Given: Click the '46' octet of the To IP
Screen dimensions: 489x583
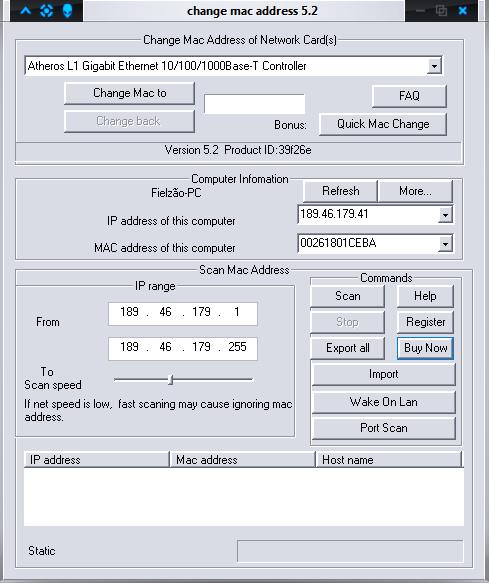Looking at the screenshot, I should pyautogui.click(x=165, y=347).
